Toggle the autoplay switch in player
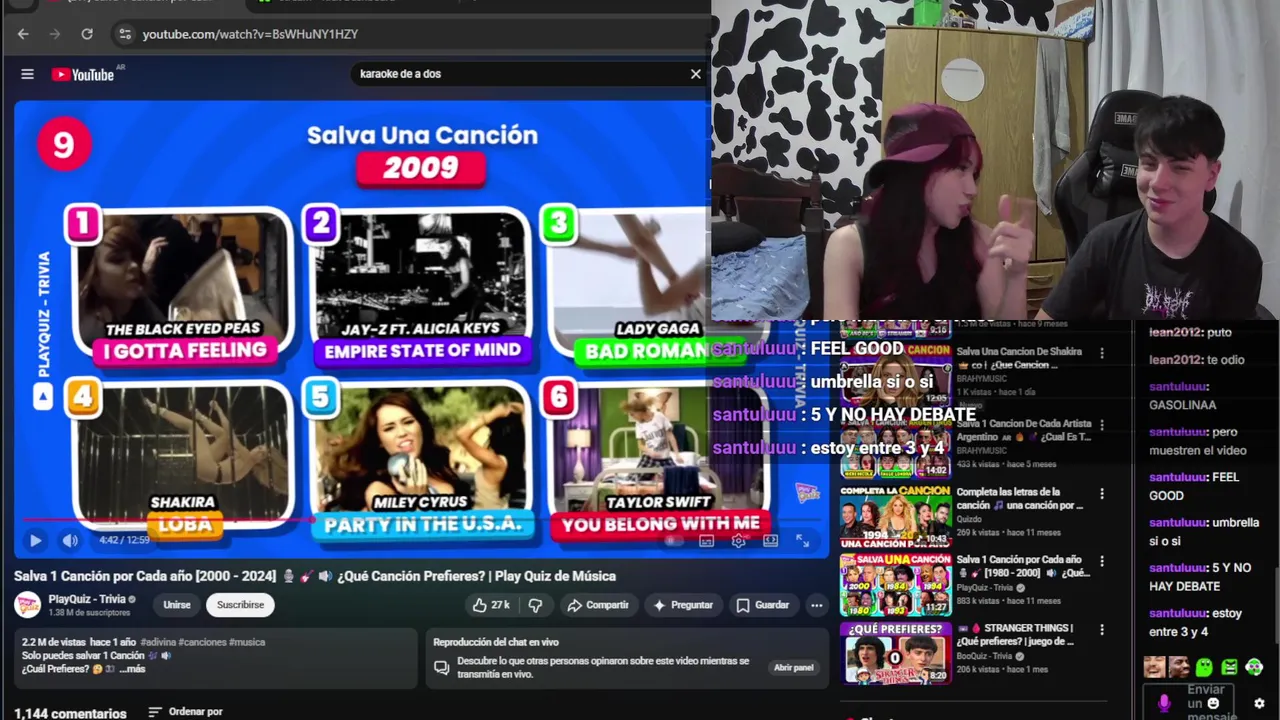This screenshot has height=720, width=1280. point(674,541)
